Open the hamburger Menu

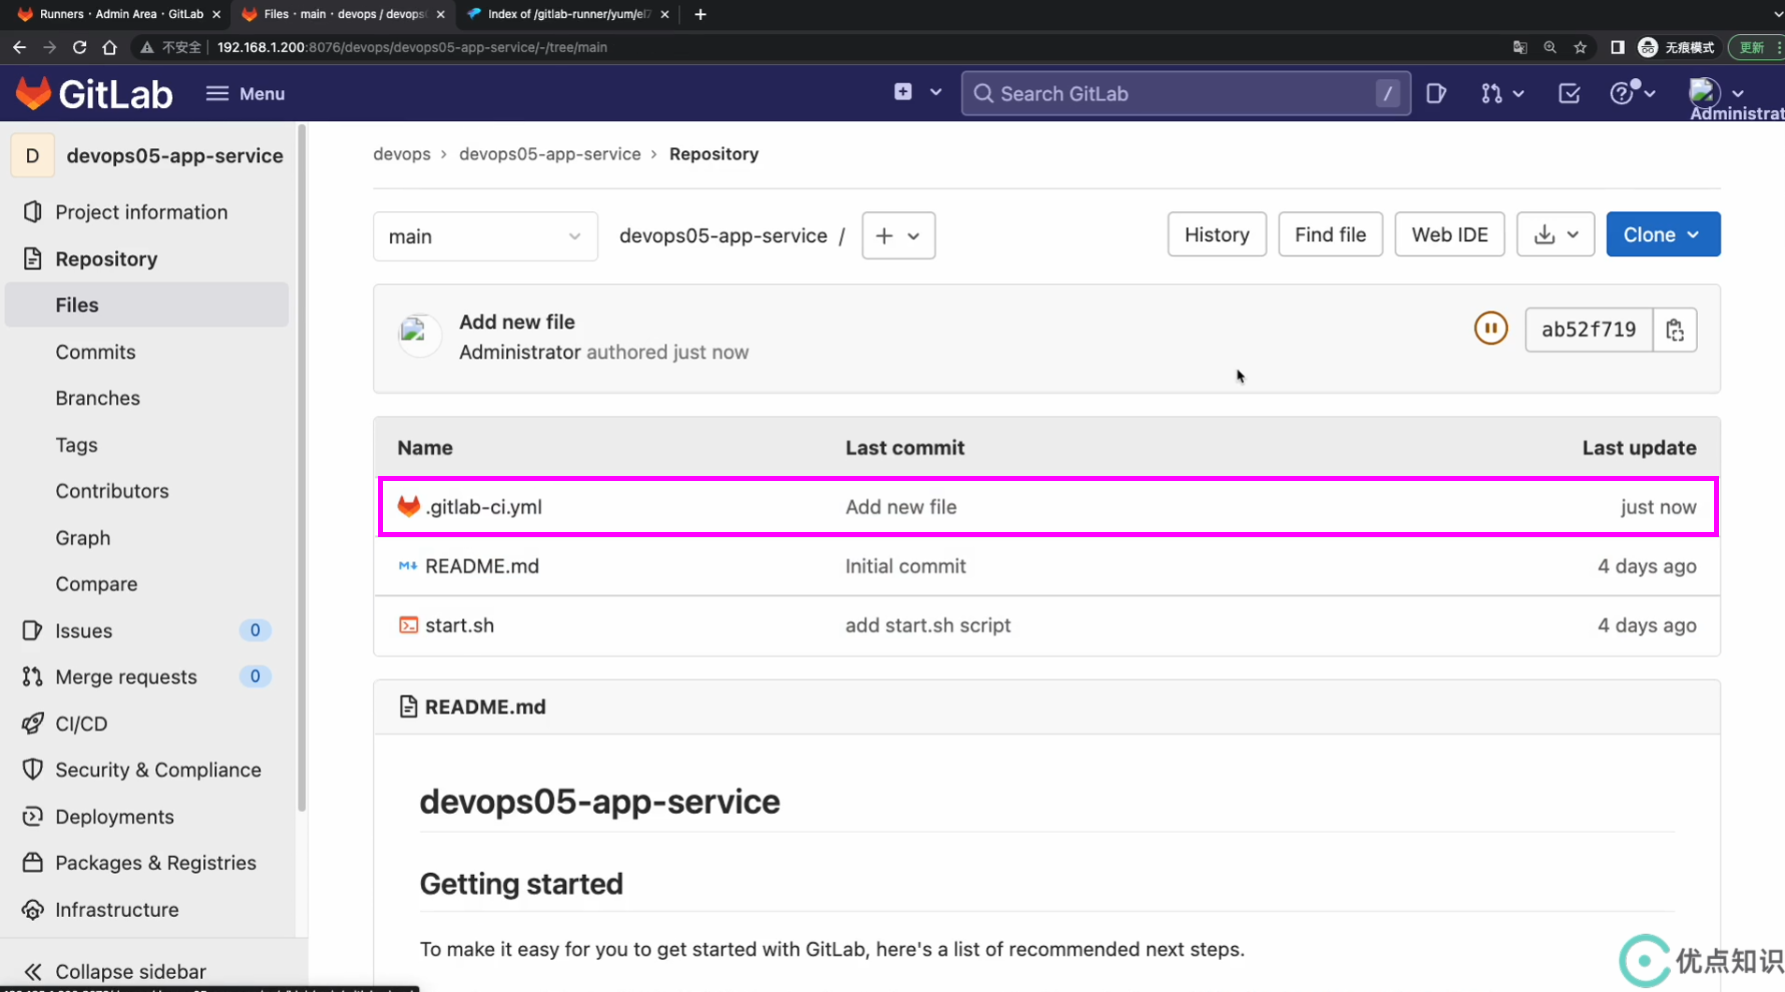coord(245,93)
